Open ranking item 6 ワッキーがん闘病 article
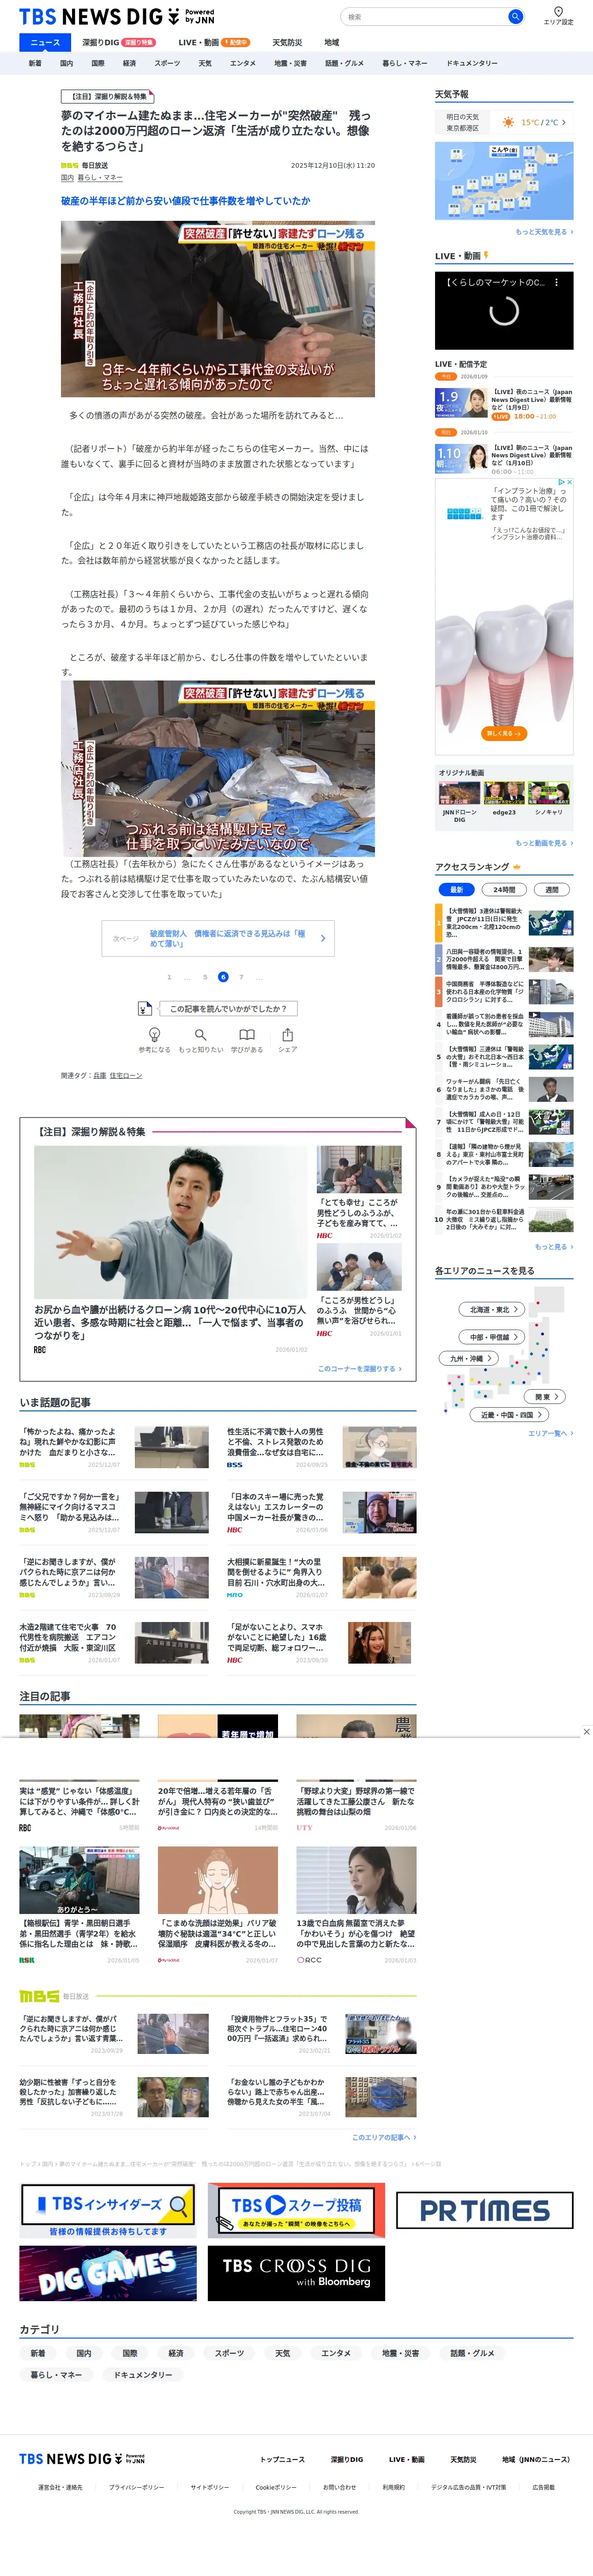 tap(504, 1089)
